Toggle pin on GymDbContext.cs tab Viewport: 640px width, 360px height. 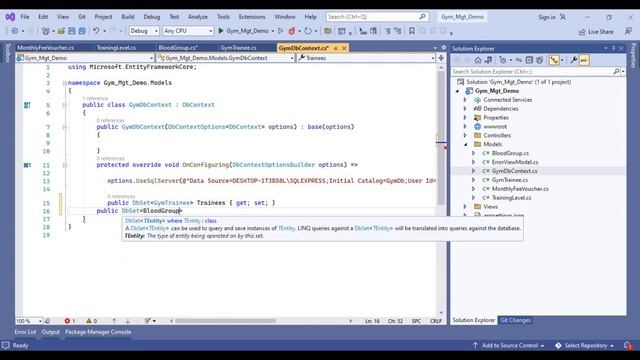(x=336, y=48)
